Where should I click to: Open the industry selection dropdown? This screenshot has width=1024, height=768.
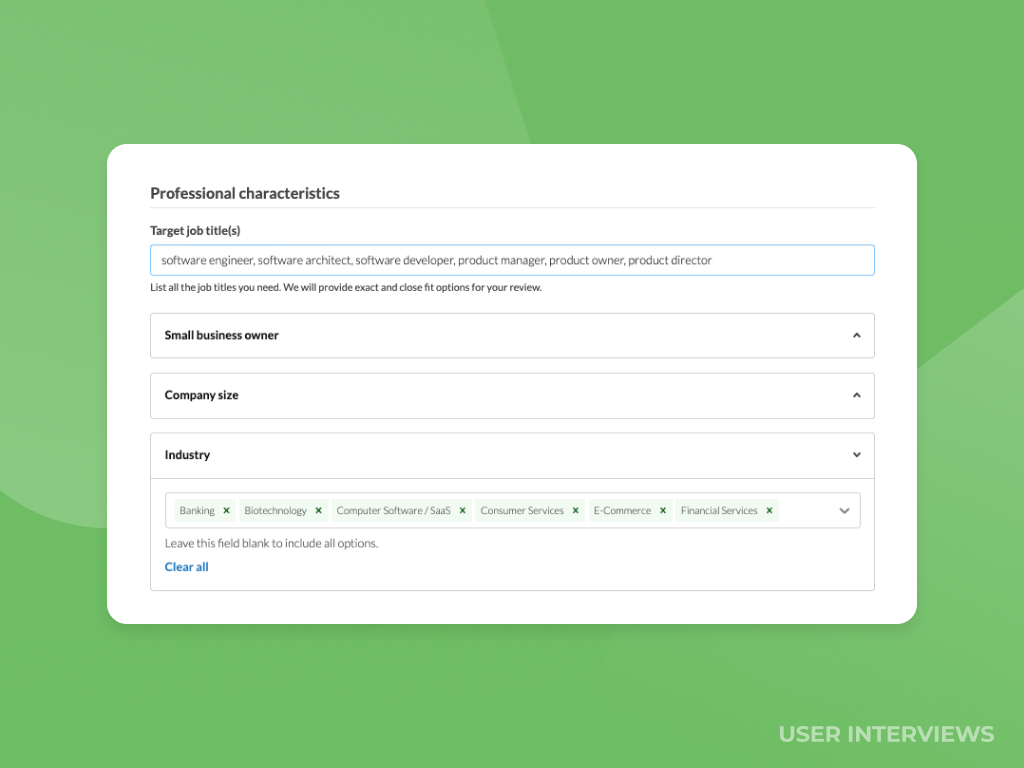point(845,510)
